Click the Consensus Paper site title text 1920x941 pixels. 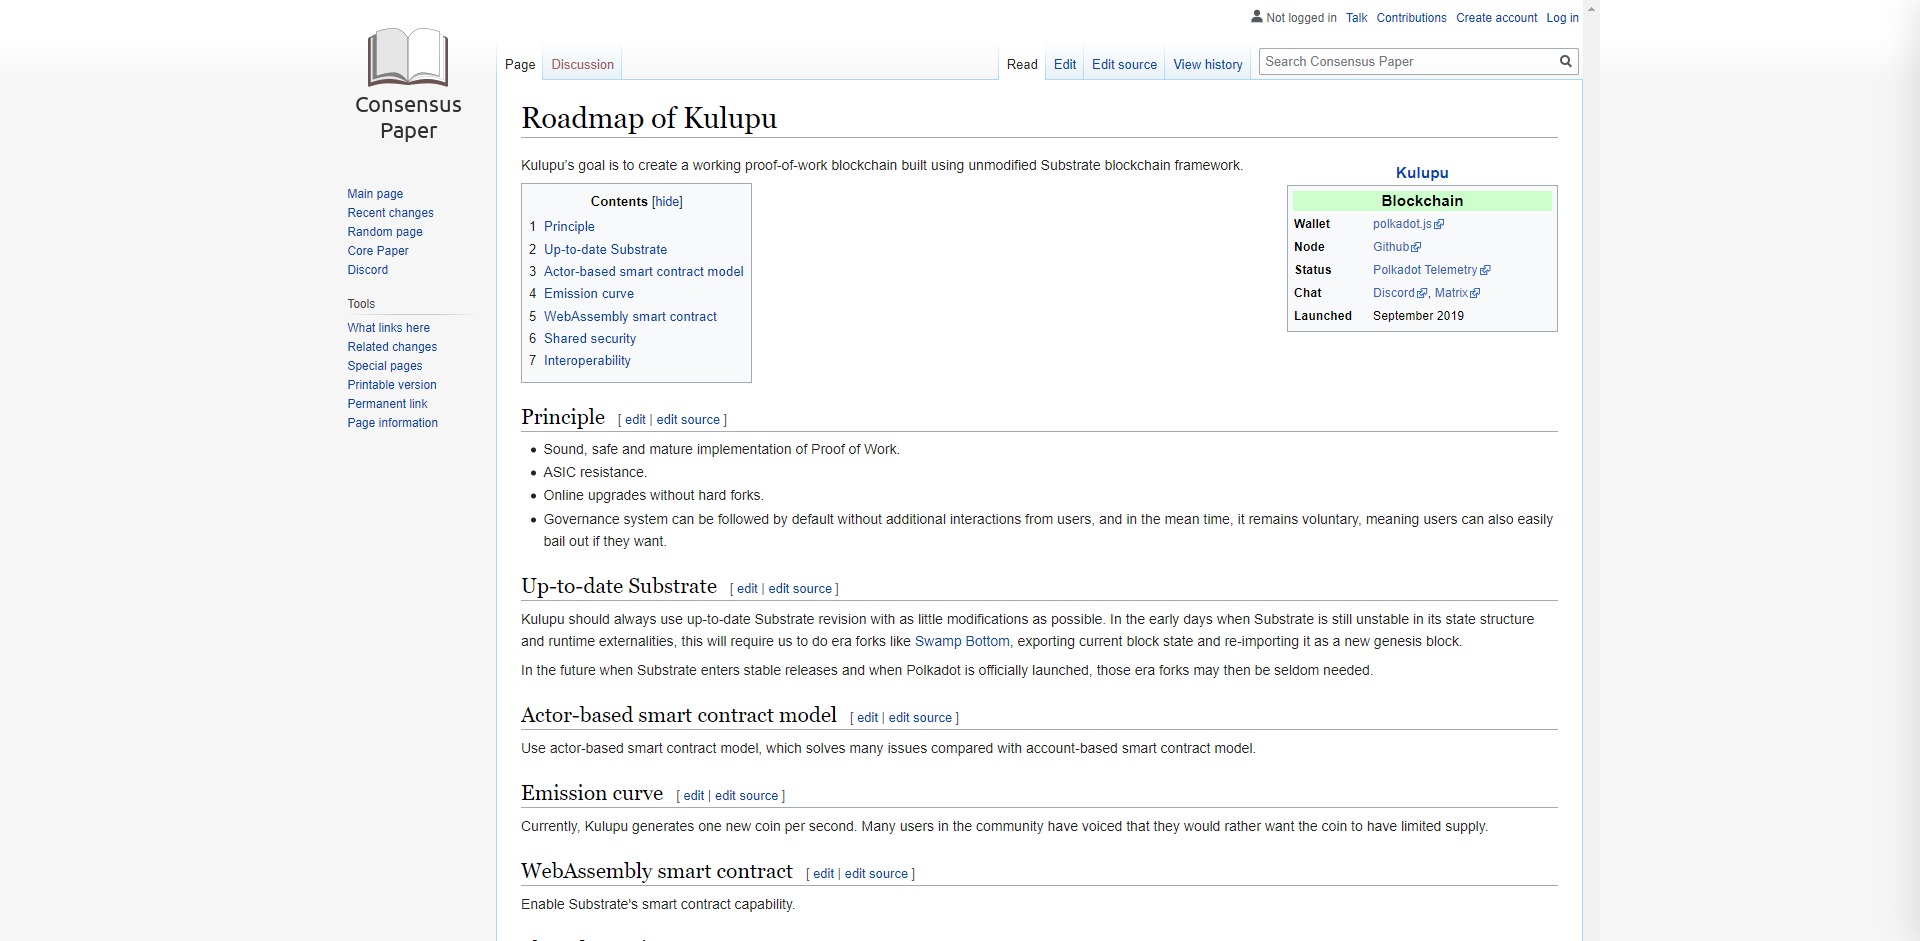point(408,118)
